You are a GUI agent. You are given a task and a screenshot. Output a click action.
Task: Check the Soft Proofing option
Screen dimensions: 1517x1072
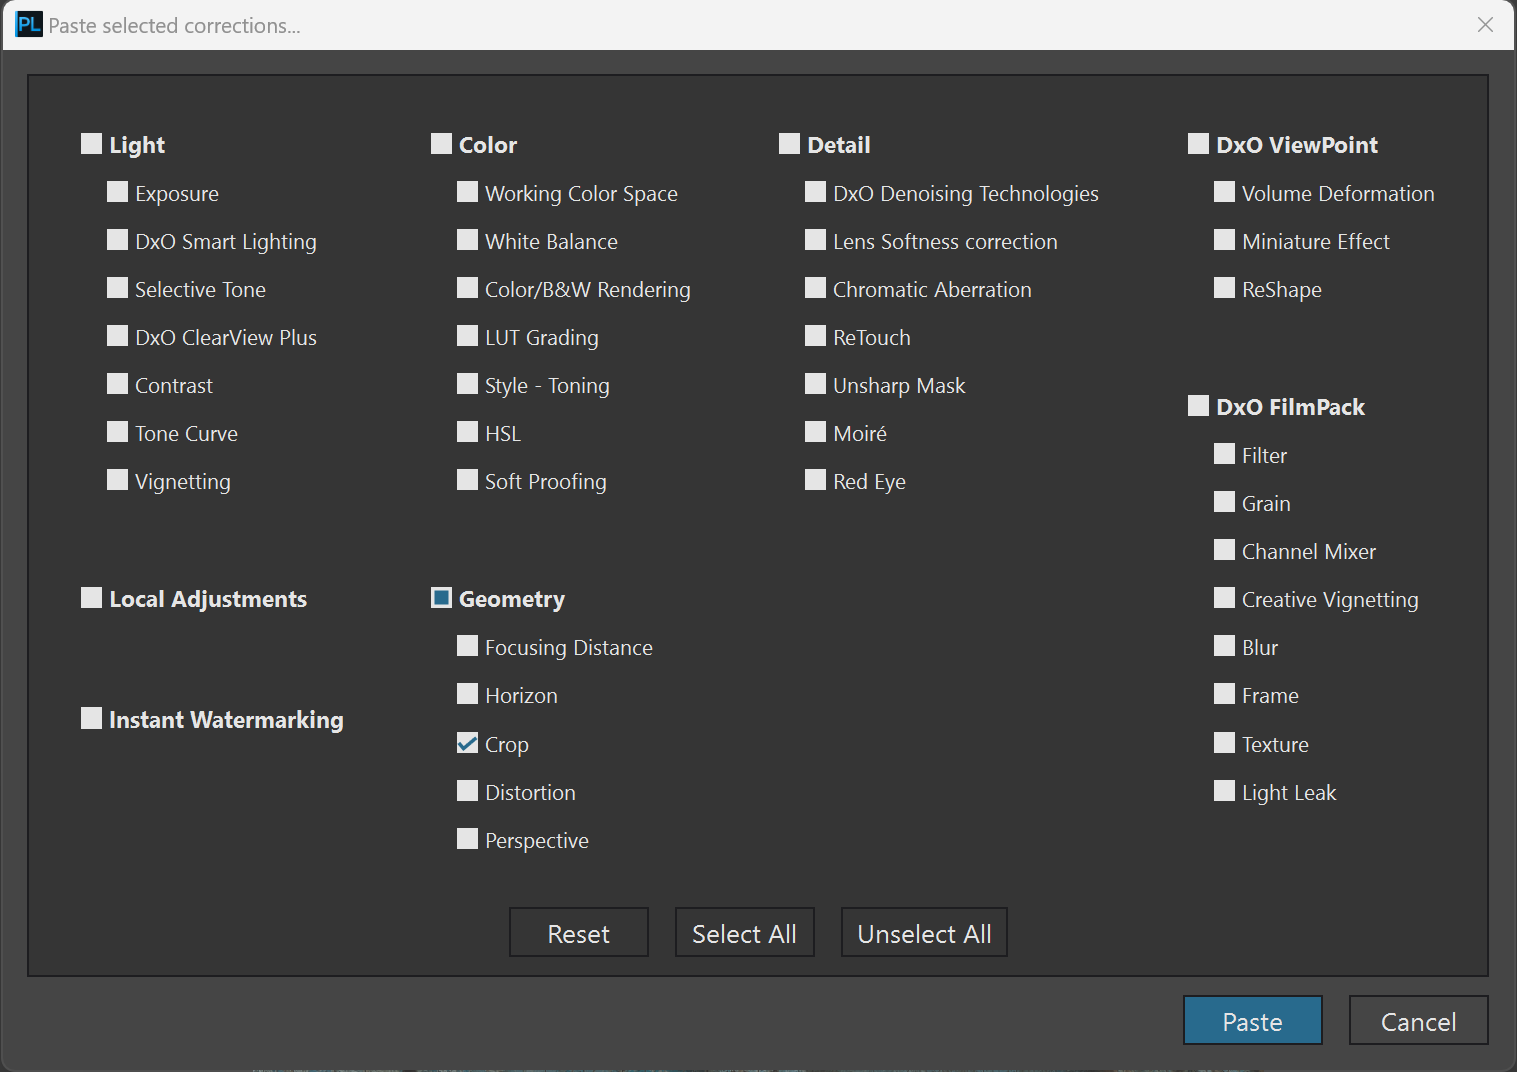pos(467,480)
